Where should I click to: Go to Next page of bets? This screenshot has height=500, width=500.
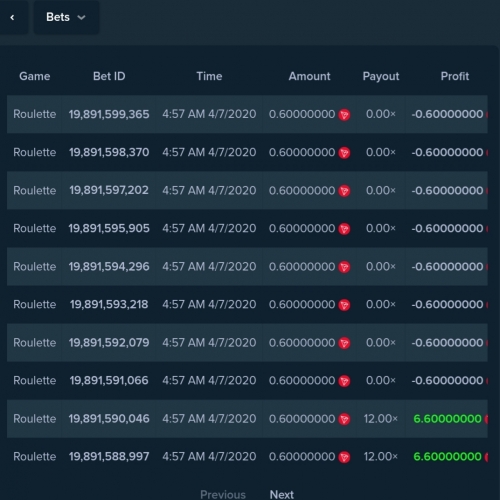click(x=282, y=494)
